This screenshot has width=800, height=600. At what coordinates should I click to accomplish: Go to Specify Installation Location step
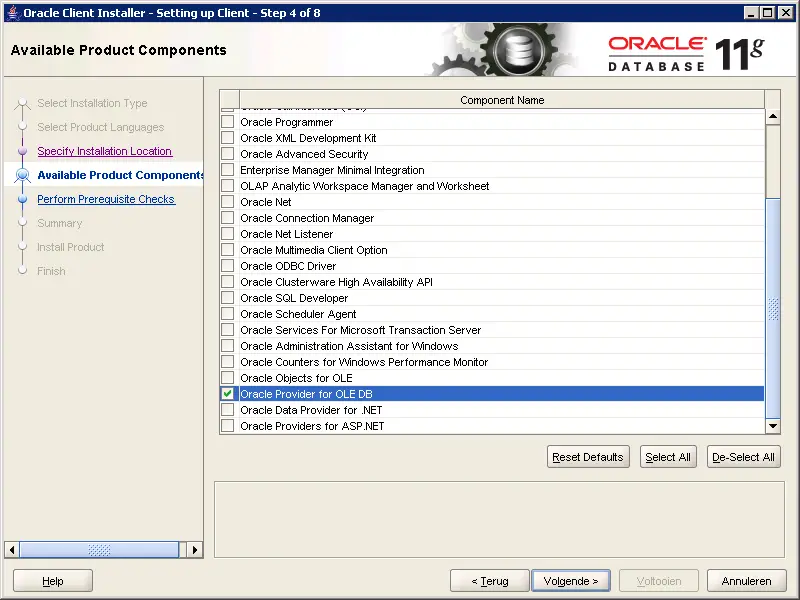tap(105, 151)
